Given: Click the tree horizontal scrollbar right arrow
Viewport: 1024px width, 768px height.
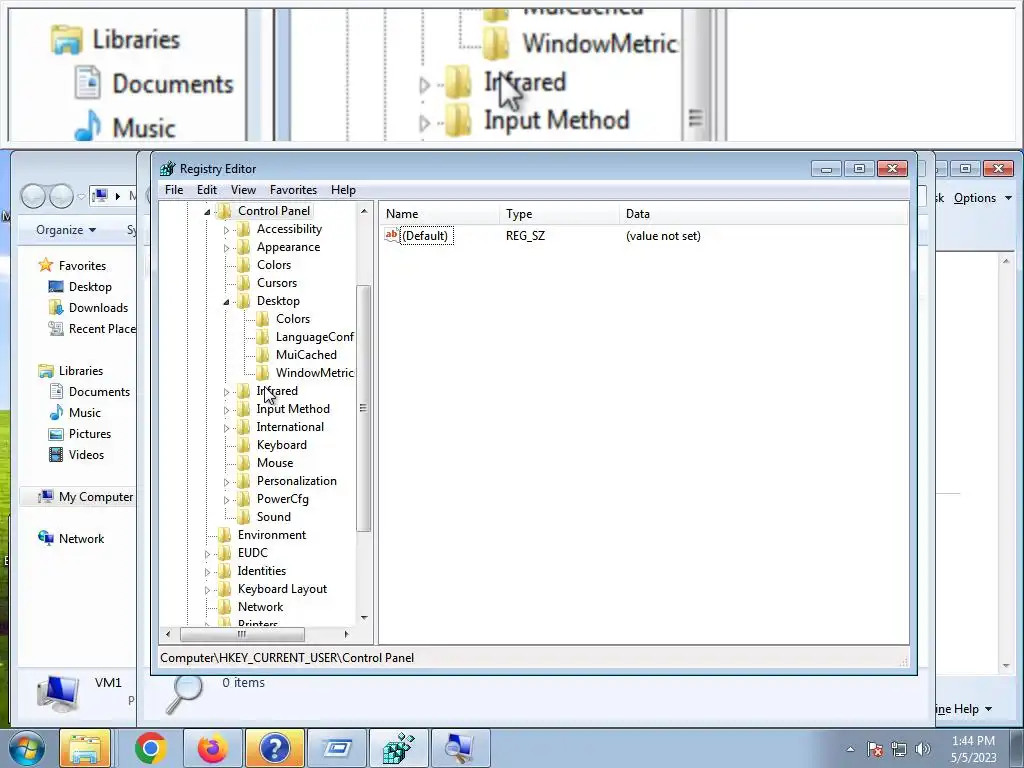Looking at the screenshot, I should coord(346,634).
